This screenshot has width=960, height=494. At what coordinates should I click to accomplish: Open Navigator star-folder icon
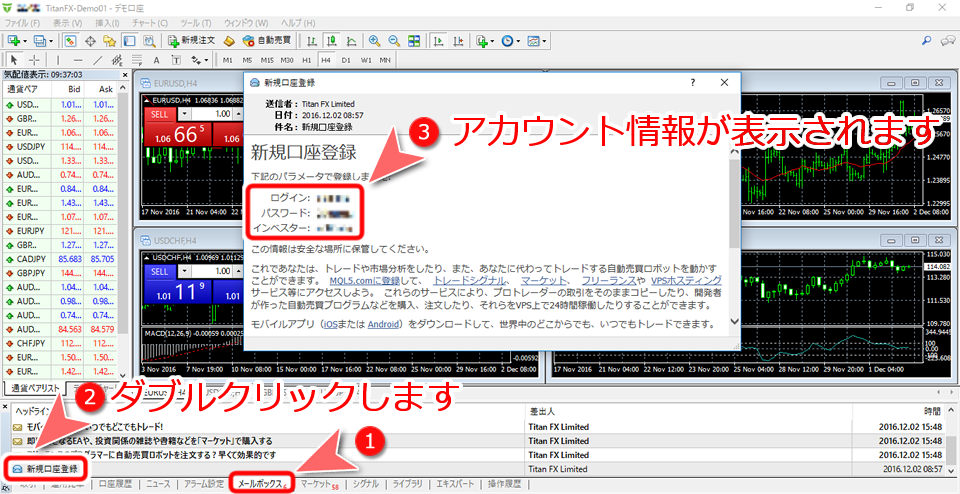(x=110, y=41)
